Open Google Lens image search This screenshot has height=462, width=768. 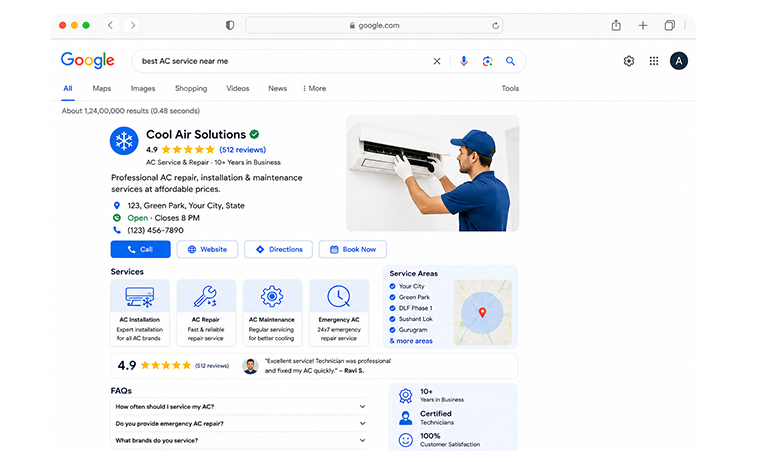(x=487, y=61)
